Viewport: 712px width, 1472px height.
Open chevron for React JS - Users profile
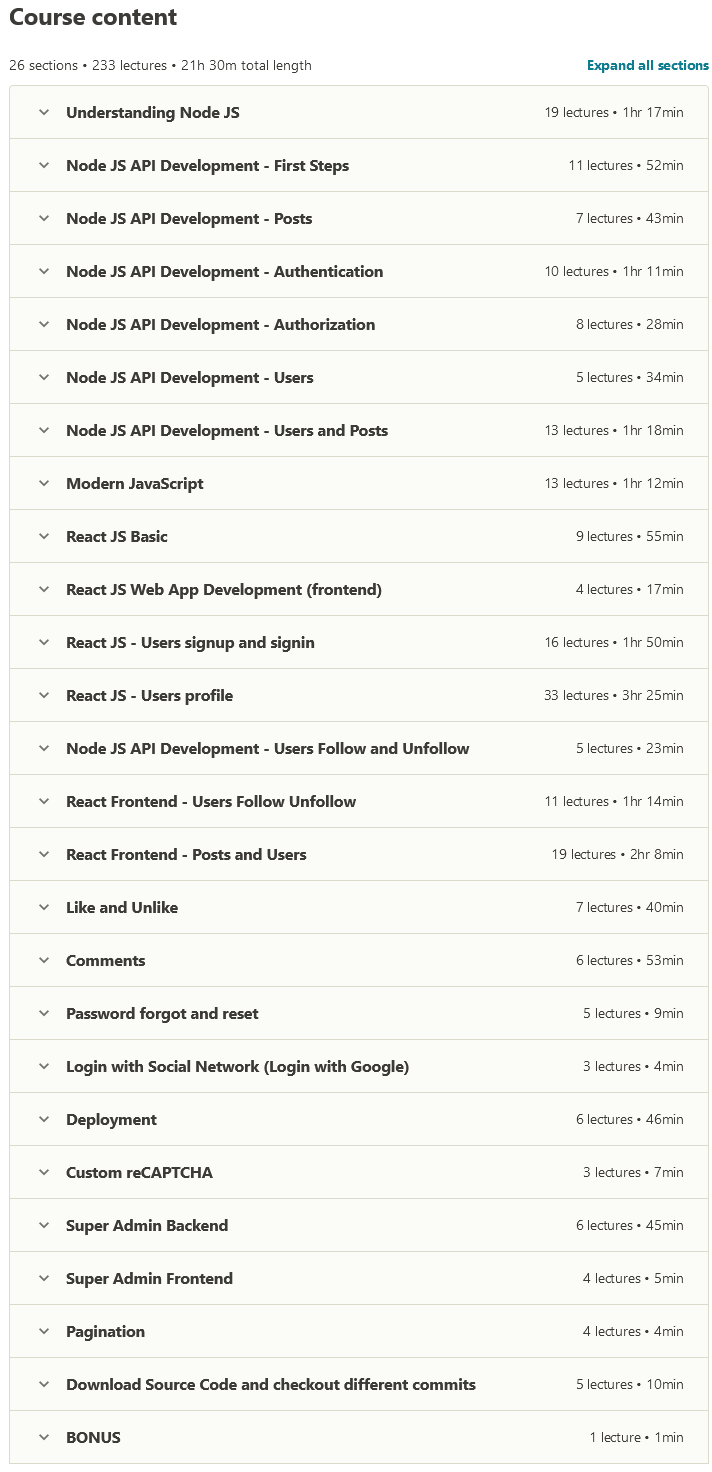pyautogui.click(x=44, y=695)
